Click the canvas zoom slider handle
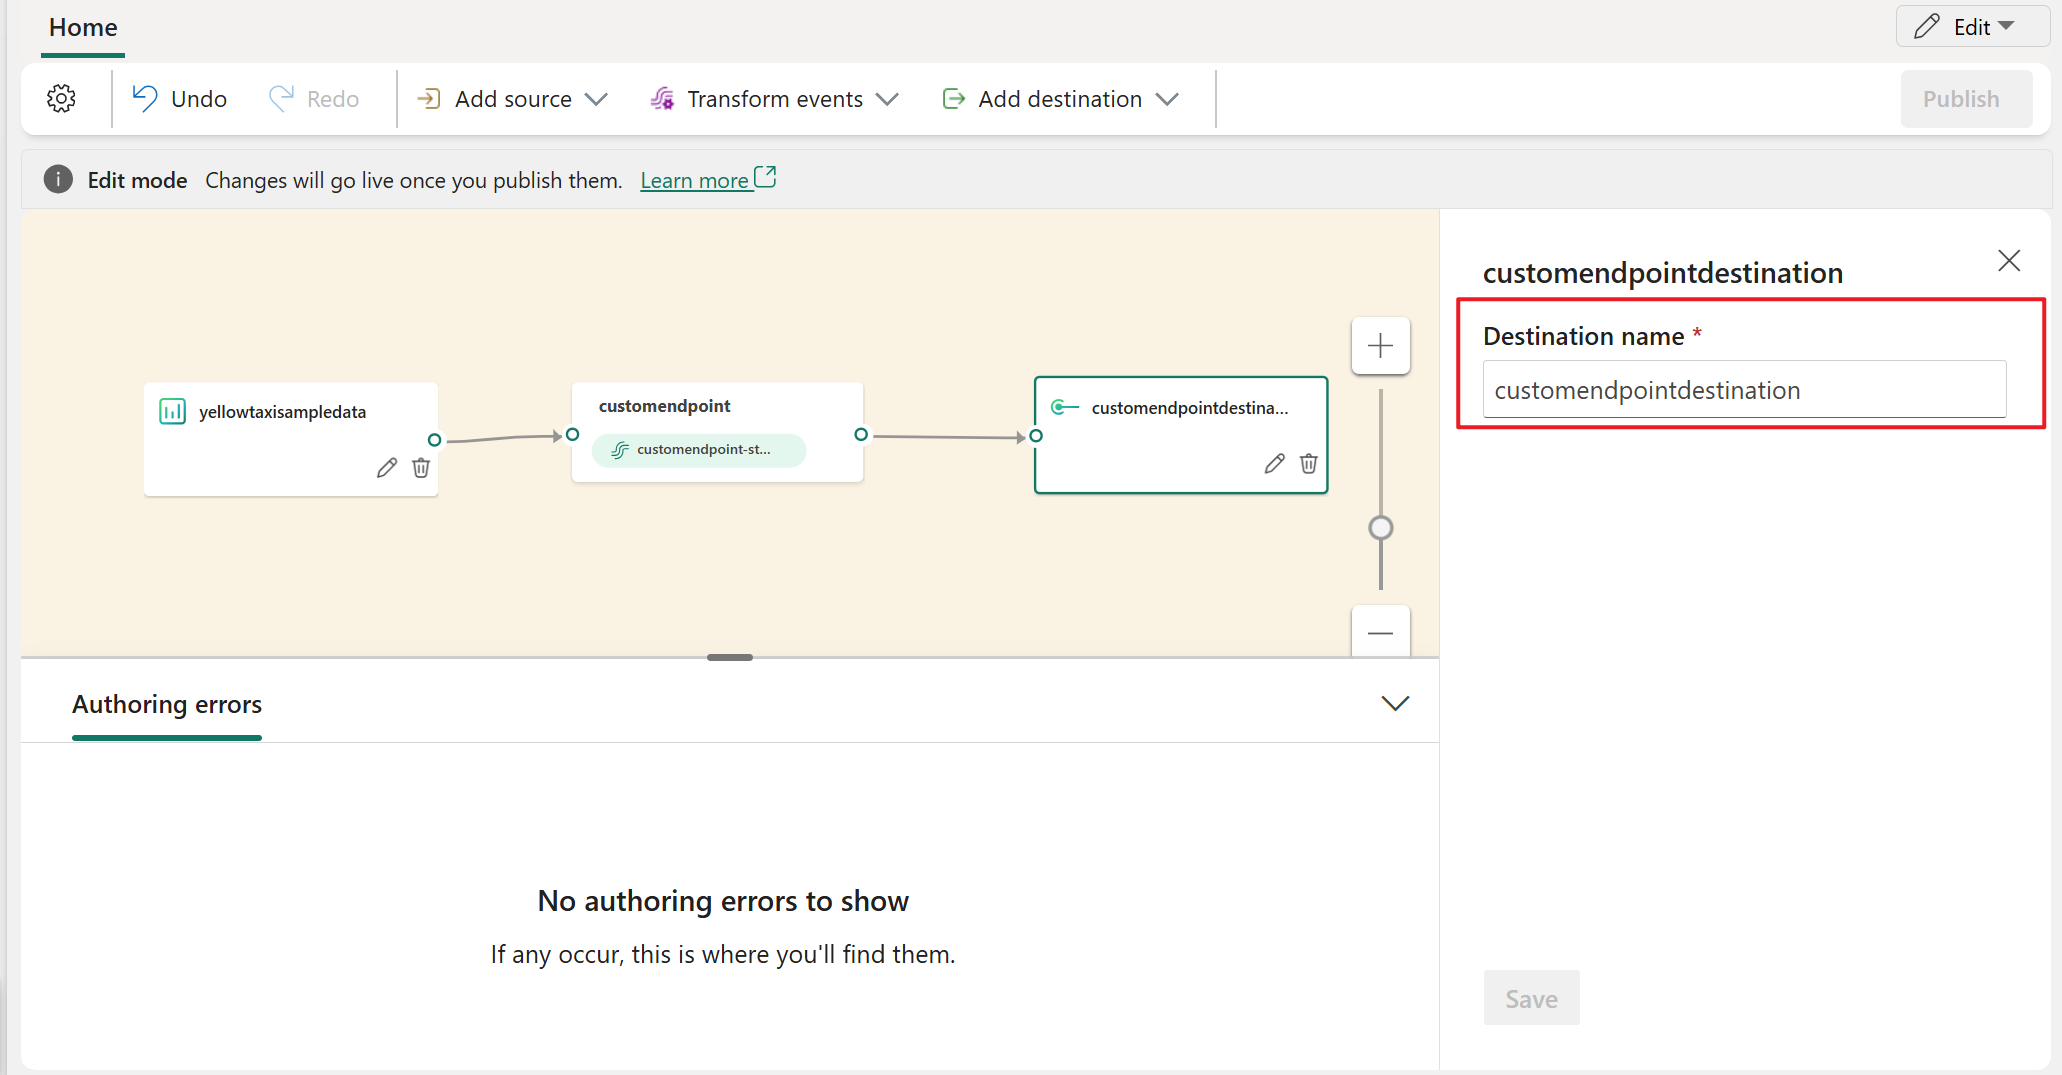Image resolution: width=2062 pixels, height=1075 pixels. pos(1380,528)
